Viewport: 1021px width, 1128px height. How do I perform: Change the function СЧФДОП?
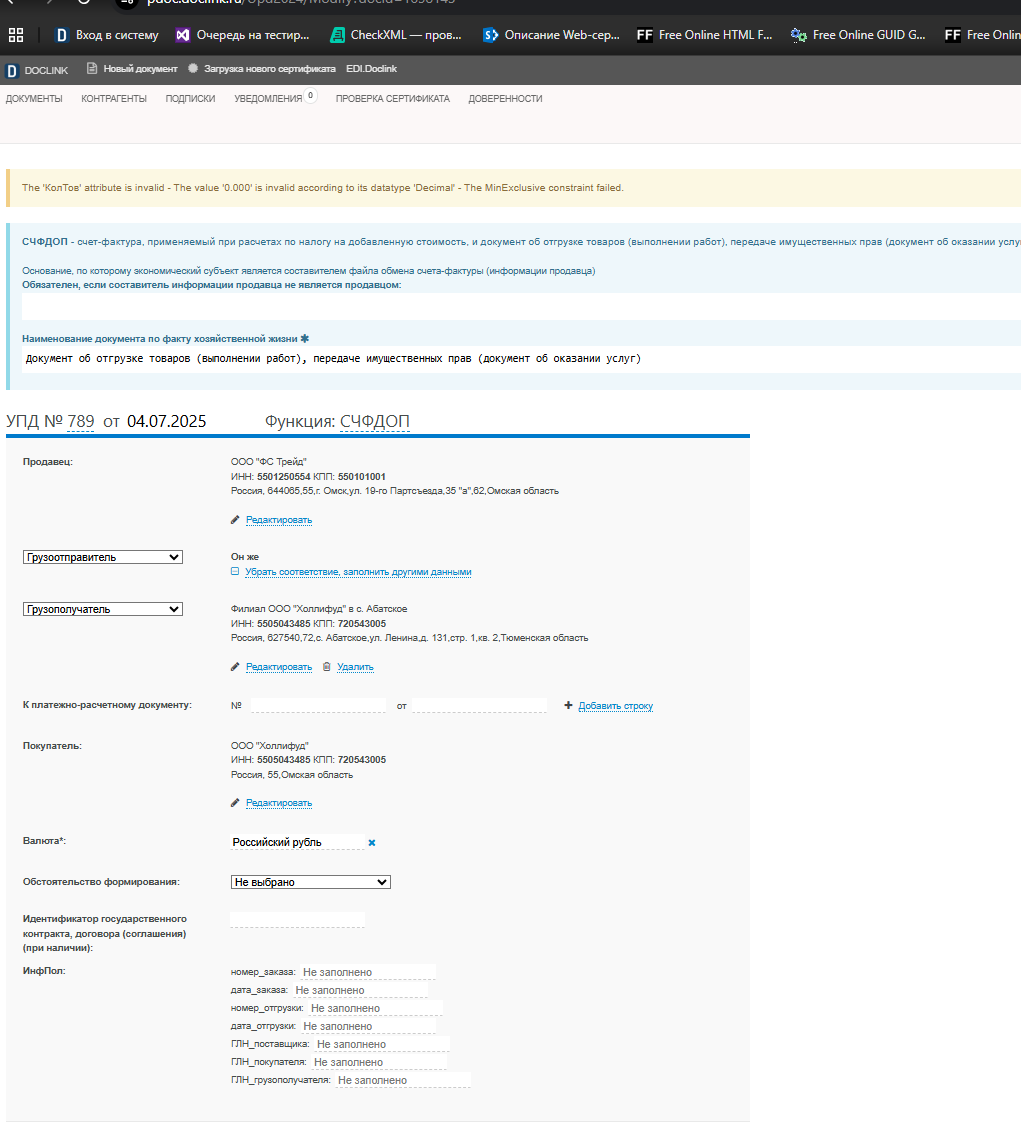(374, 422)
